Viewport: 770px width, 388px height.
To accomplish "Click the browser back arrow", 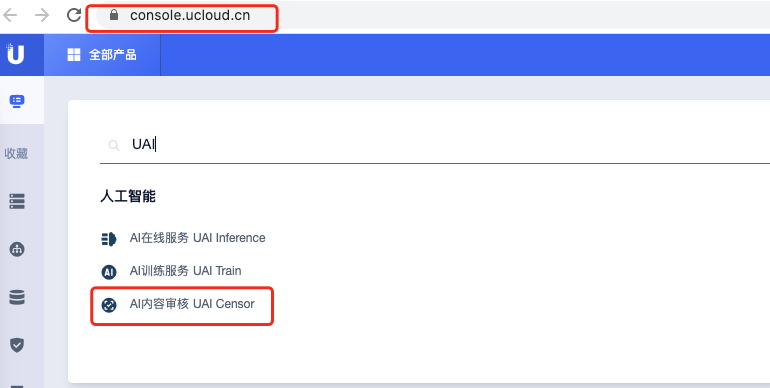I will point(10,15).
